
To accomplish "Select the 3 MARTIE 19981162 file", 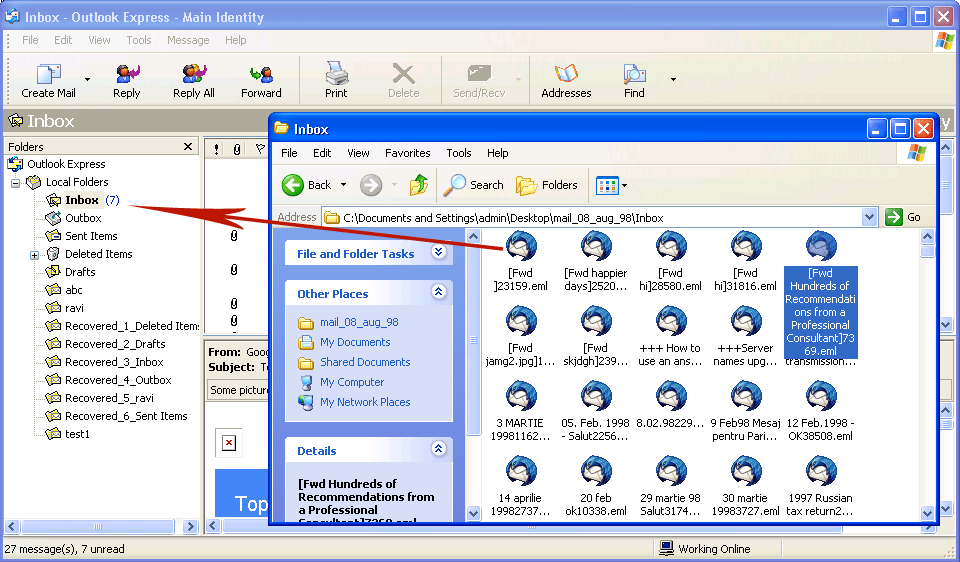I will 521,410.
